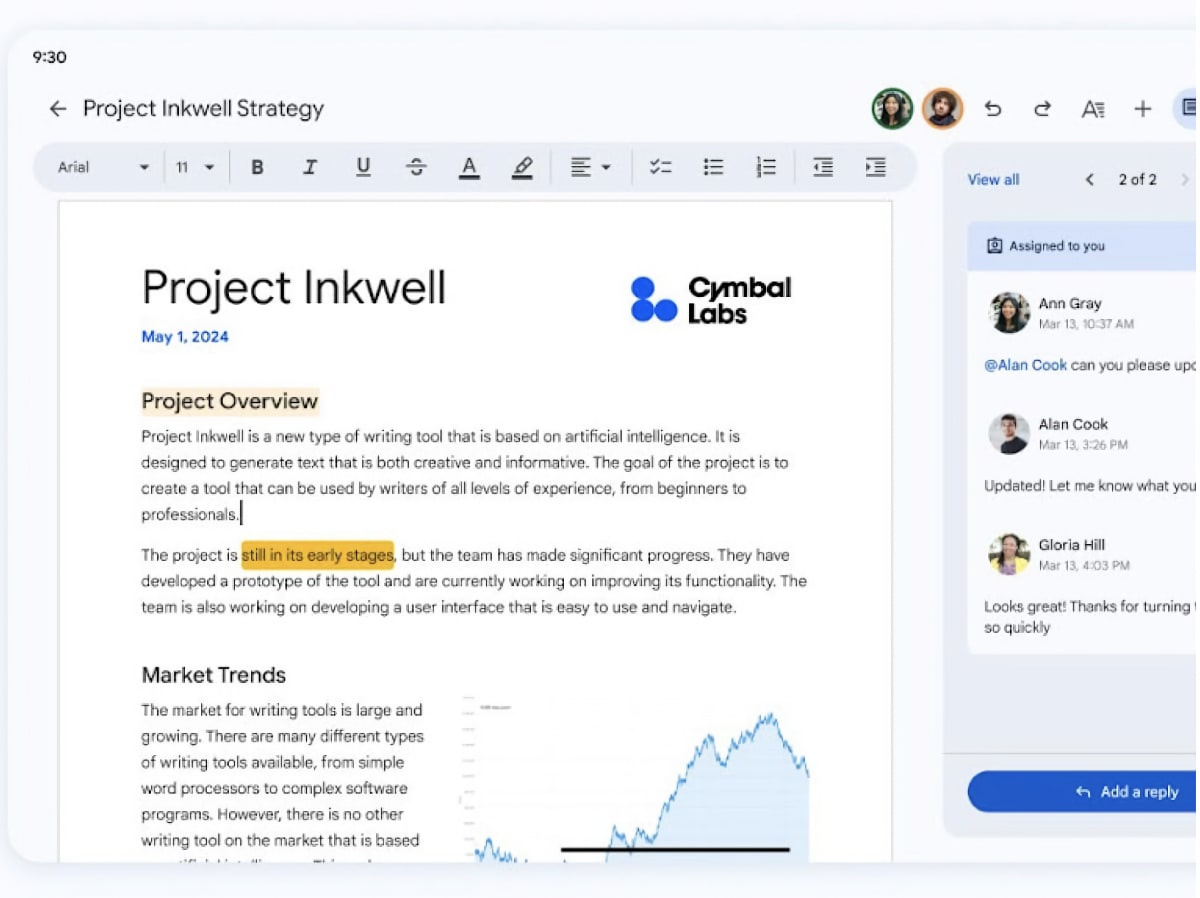
Task: Click the Redo icon
Action: [1042, 109]
